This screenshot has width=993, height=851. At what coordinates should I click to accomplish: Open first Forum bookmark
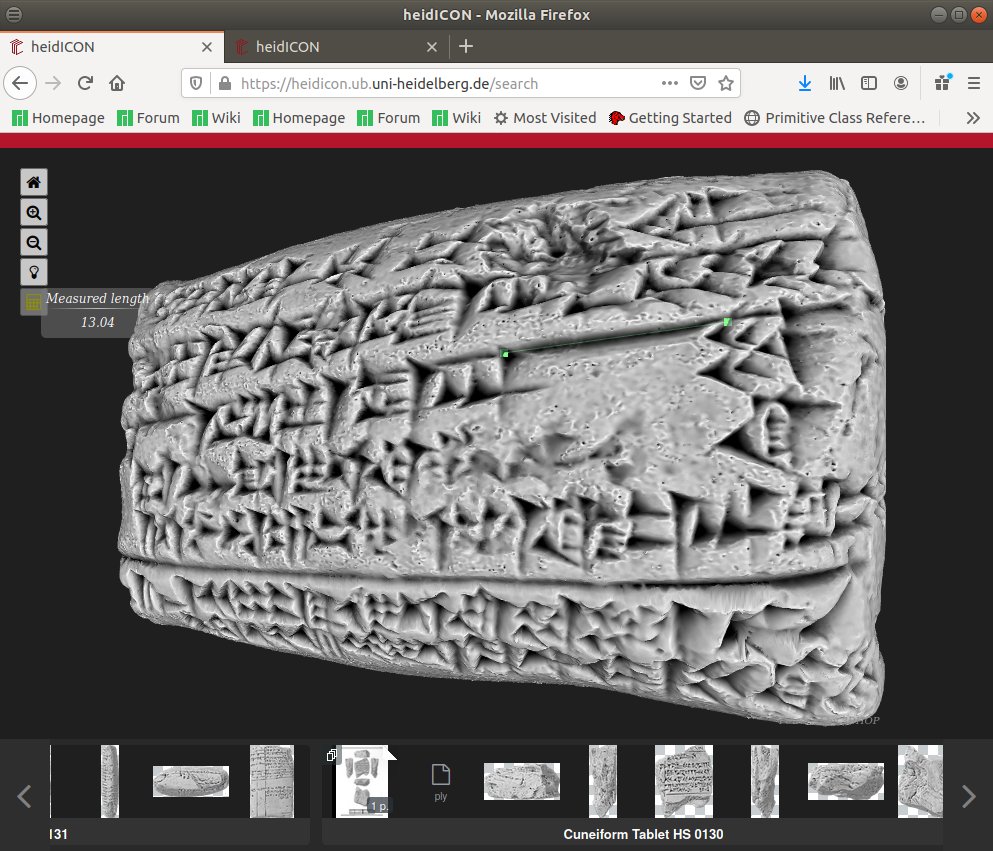pos(148,118)
